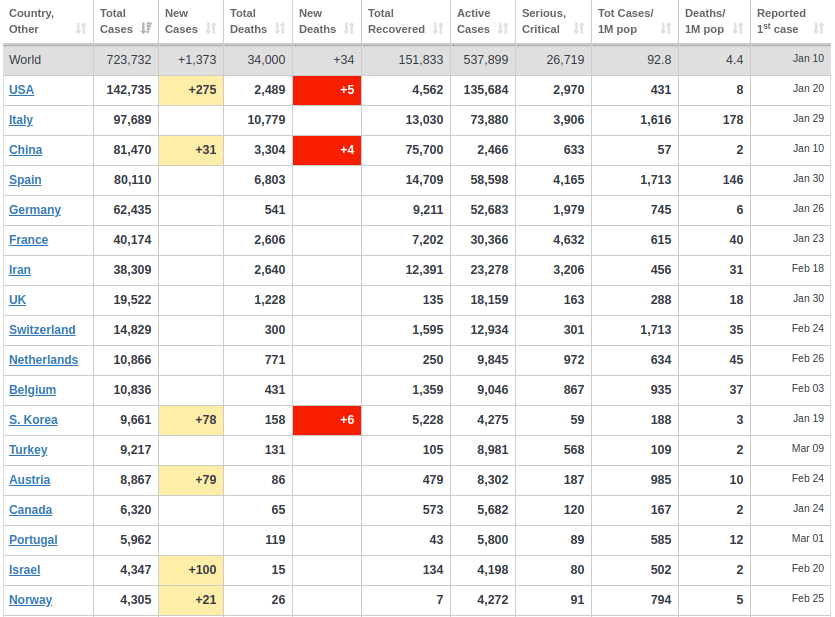This screenshot has height=617, width=835.
Task: Open the Spain country link
Action: point(25,180)
